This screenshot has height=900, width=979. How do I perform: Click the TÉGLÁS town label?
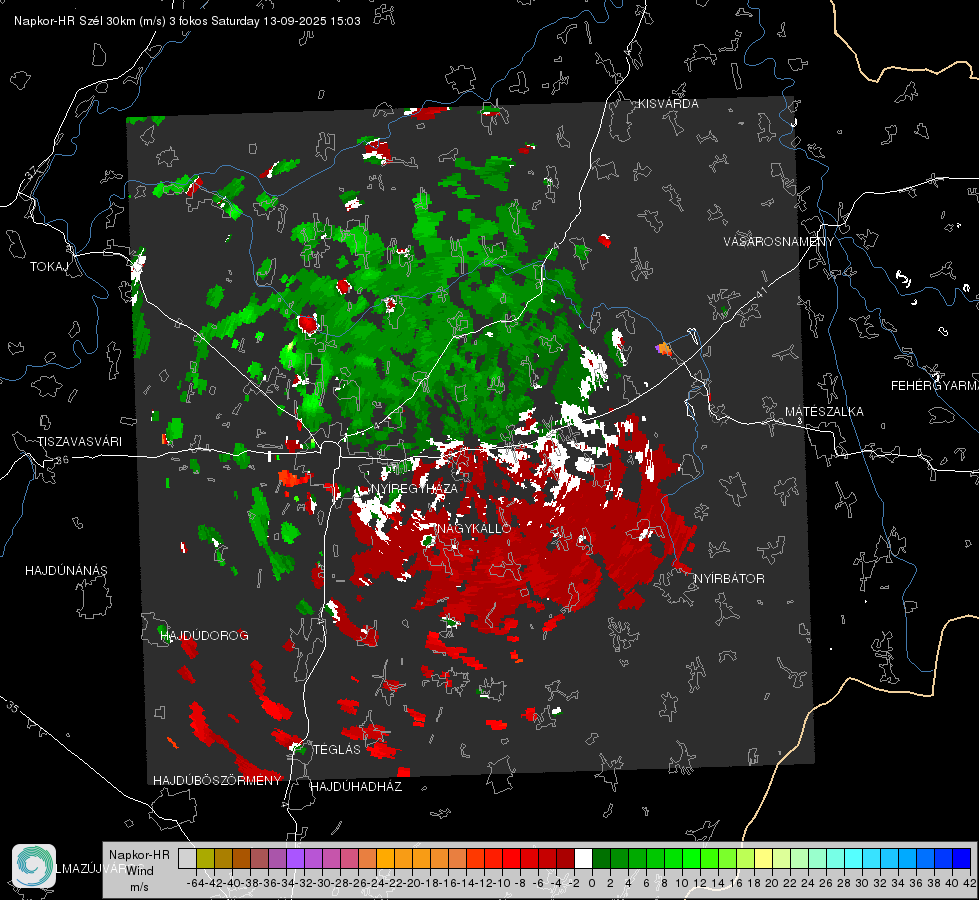337,750
